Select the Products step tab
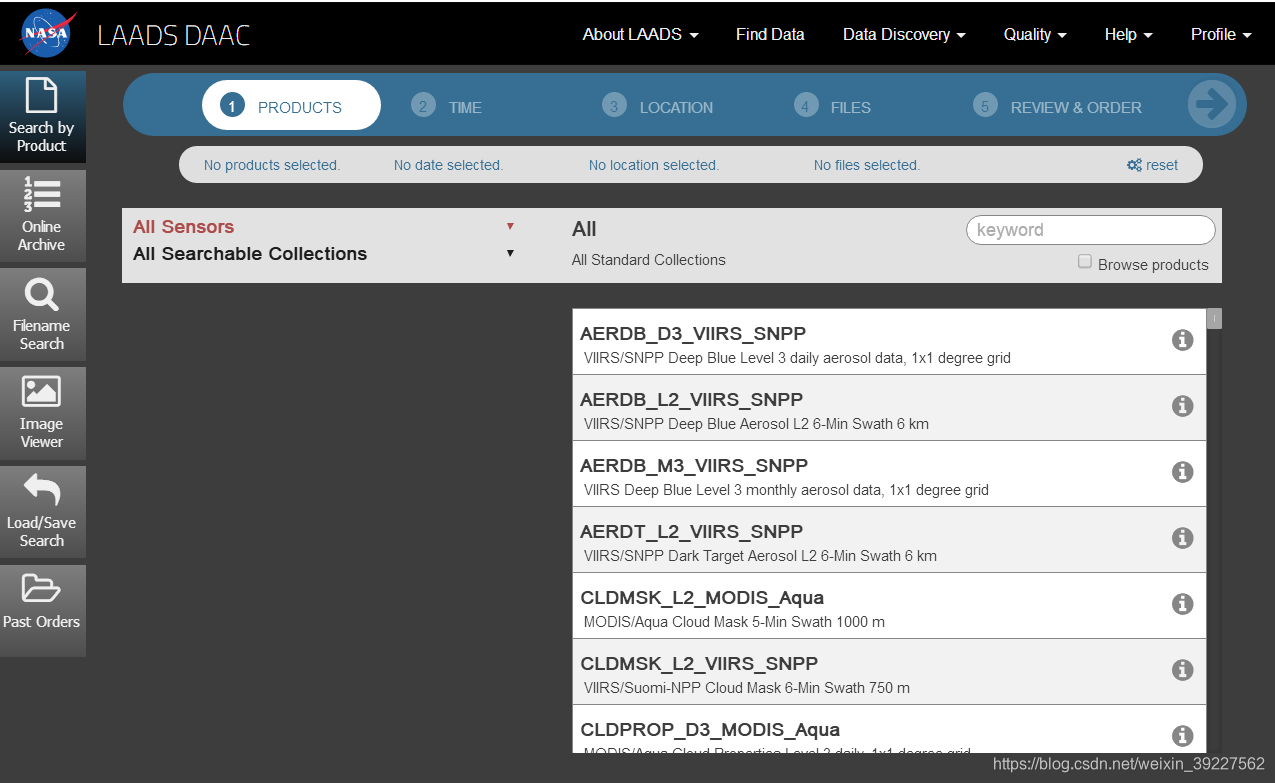The height and width of the screenshot is (783, 1275). pyautogui.click(x=291, y=106)
